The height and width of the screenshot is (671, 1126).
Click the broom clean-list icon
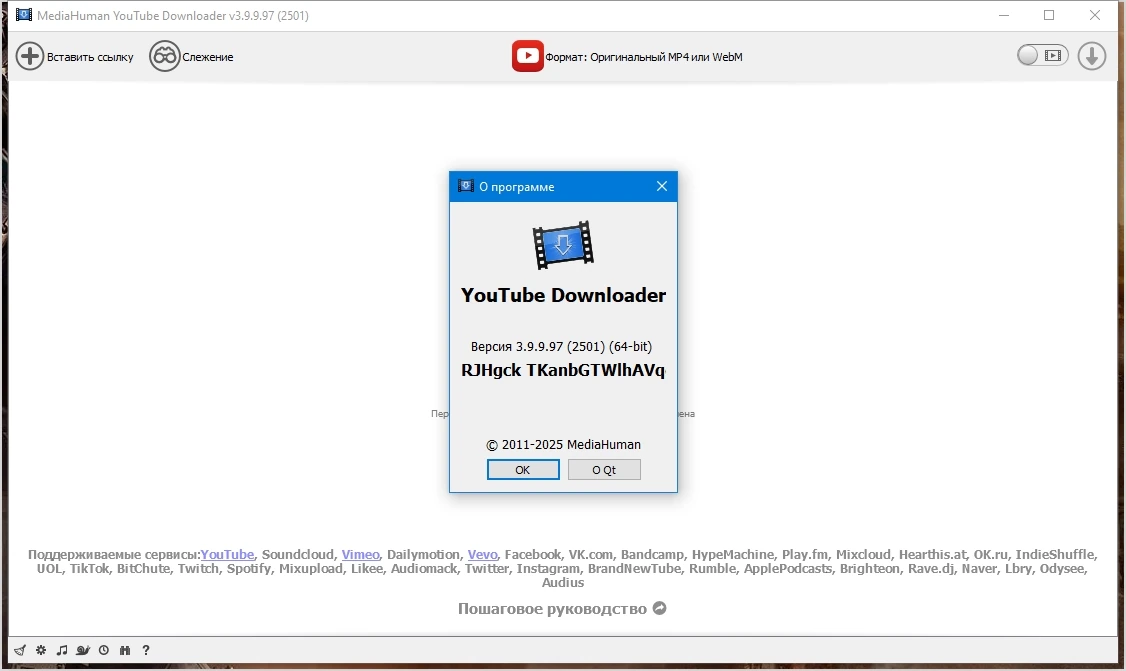pos(20,650)
